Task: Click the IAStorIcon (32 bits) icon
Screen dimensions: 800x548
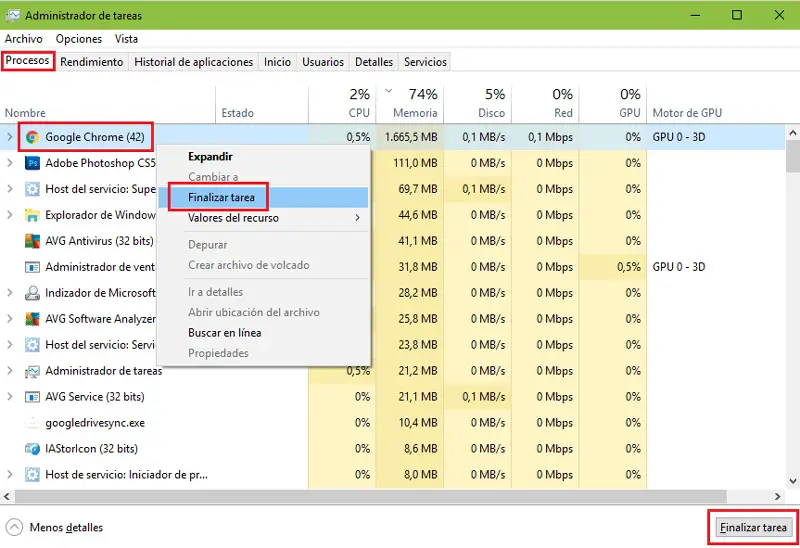Action: [x=32, y=449]
